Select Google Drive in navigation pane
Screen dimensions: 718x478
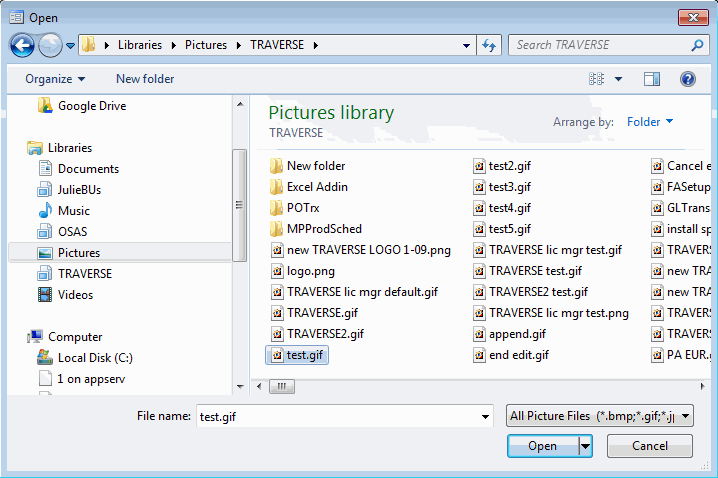tap(91, 106)
